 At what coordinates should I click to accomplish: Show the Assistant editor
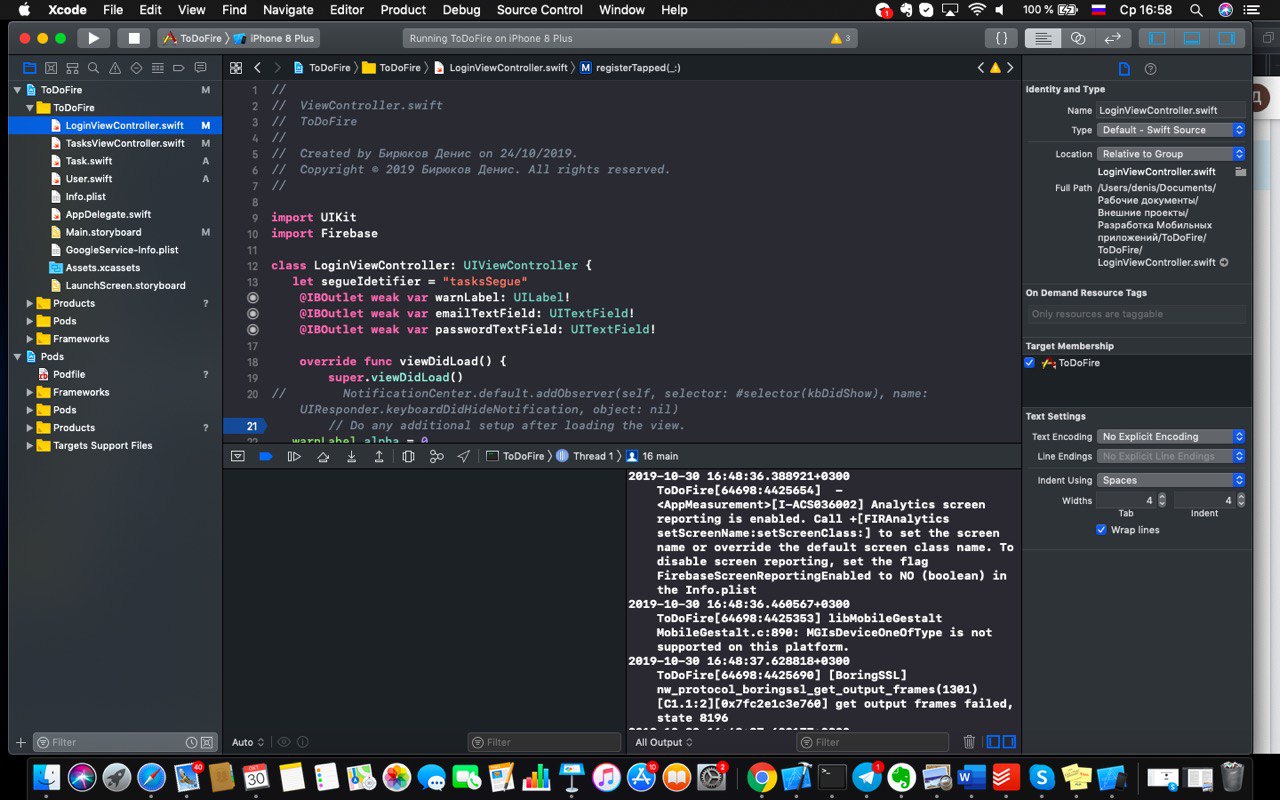point(1078,38)
